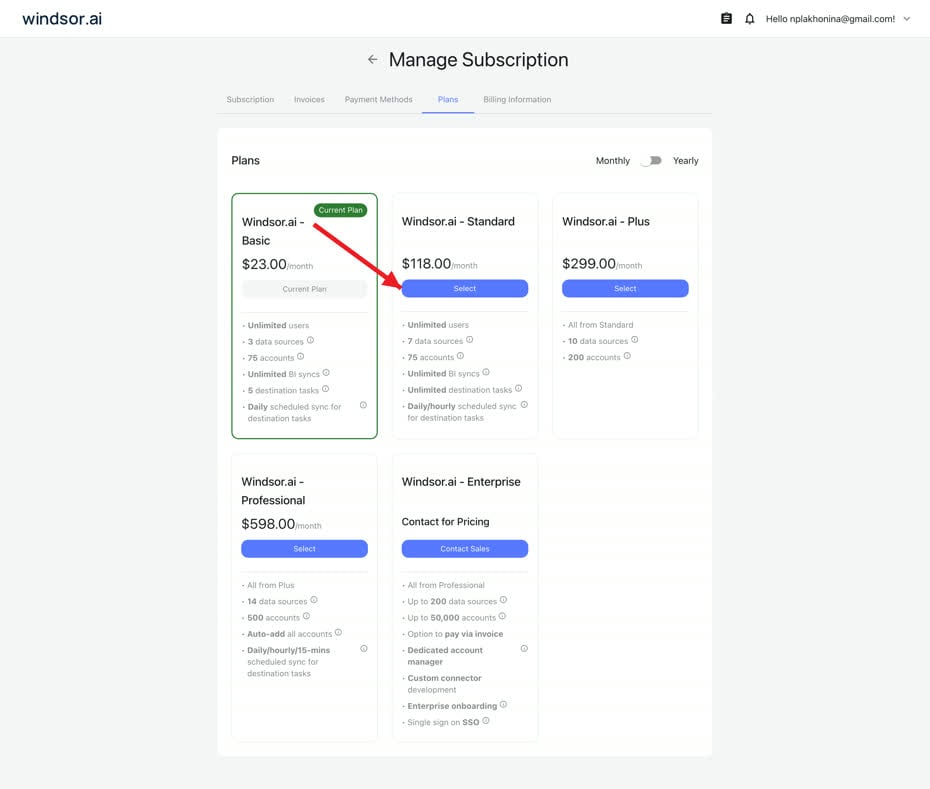Click the Monthly label
930x789 pixels.
[613, 161]
